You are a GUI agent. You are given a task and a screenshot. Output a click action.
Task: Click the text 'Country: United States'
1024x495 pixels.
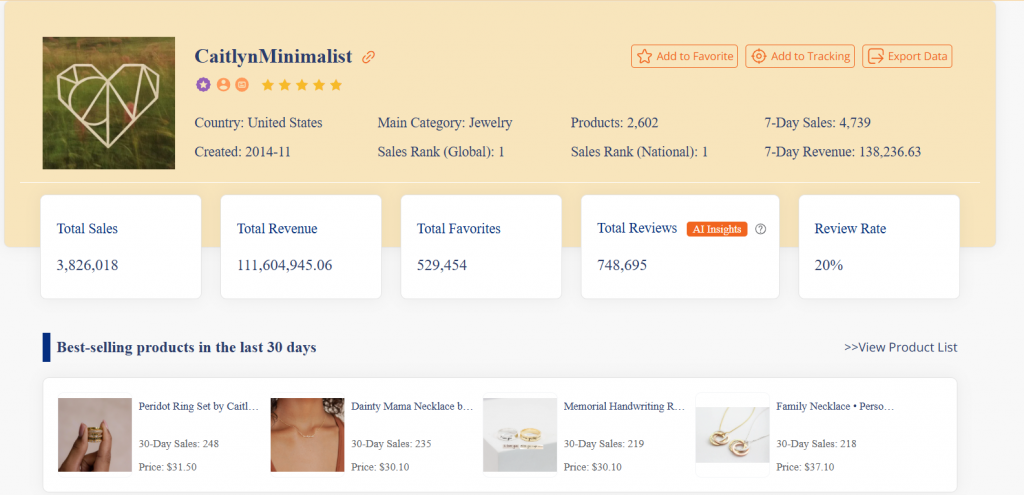coord(259,123)
